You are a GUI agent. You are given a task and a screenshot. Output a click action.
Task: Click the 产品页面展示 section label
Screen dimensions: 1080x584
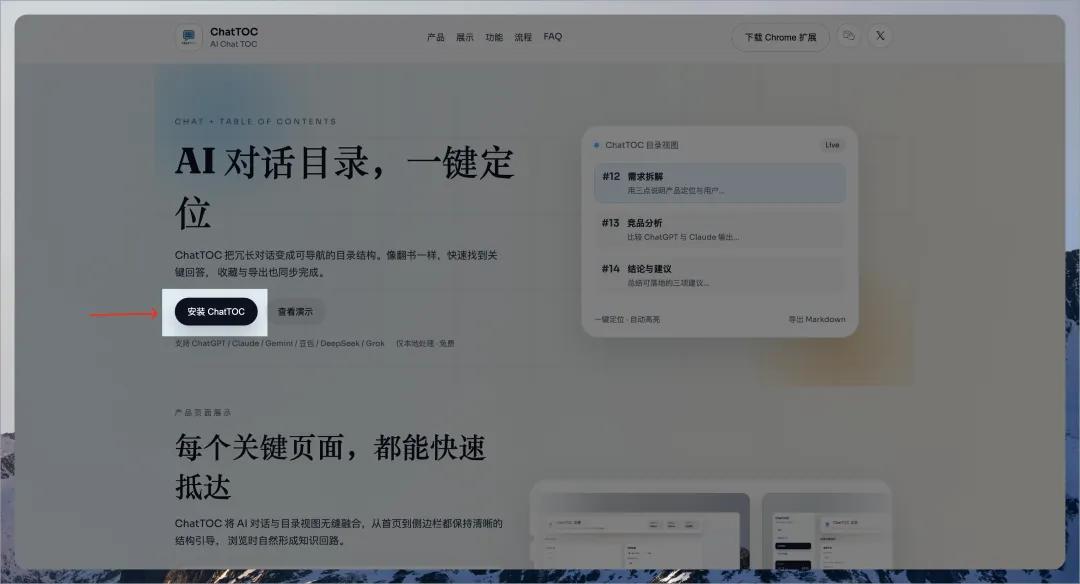(x=203, y=413)
